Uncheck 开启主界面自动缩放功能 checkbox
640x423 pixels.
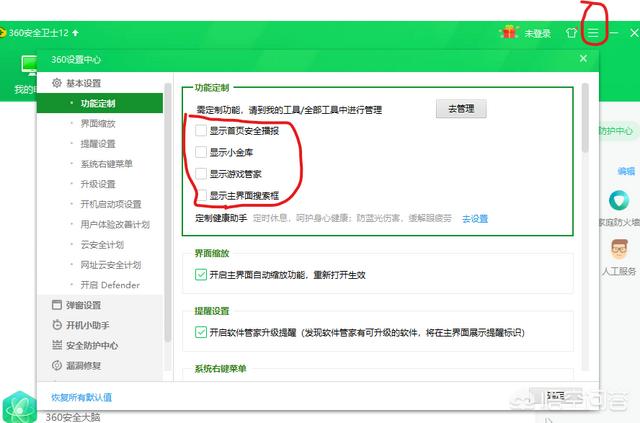pyautogui.click(x=201, y=275)
